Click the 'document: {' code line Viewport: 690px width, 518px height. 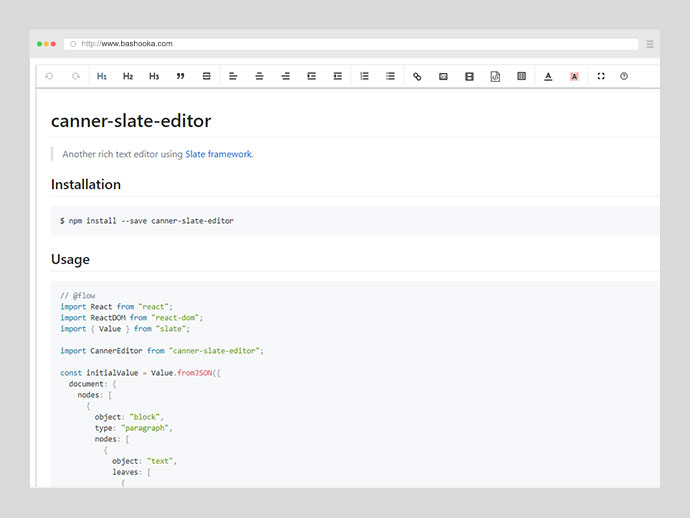tap(92, 383)
